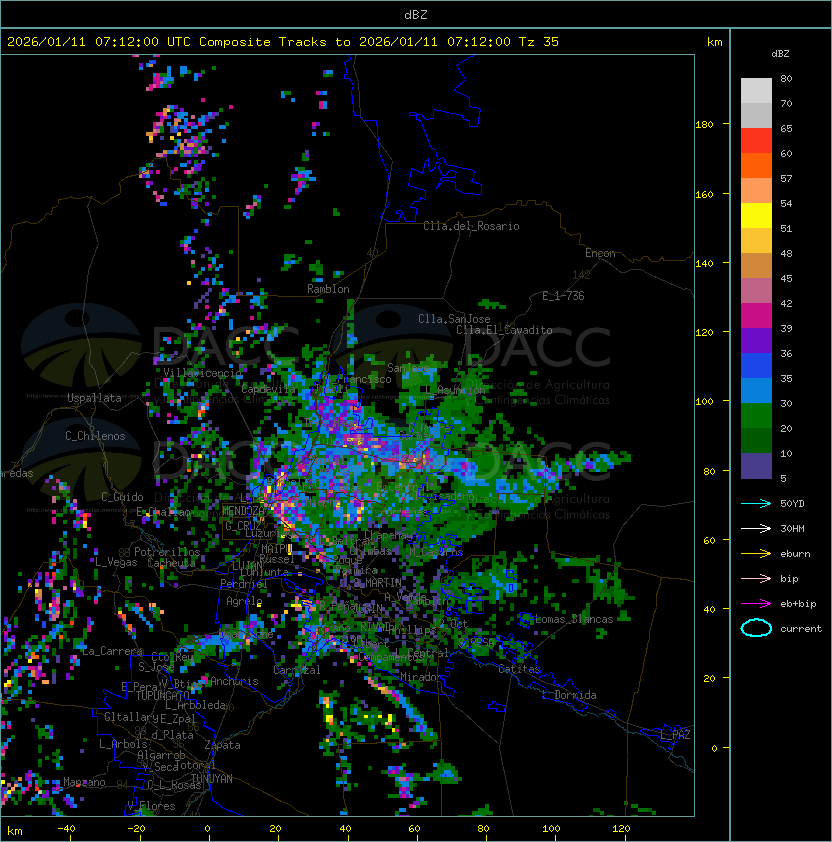Click the 'Tz 35' header value
Image resolution: width=832 pixels, height=842 pixels.
pos(539,41)
